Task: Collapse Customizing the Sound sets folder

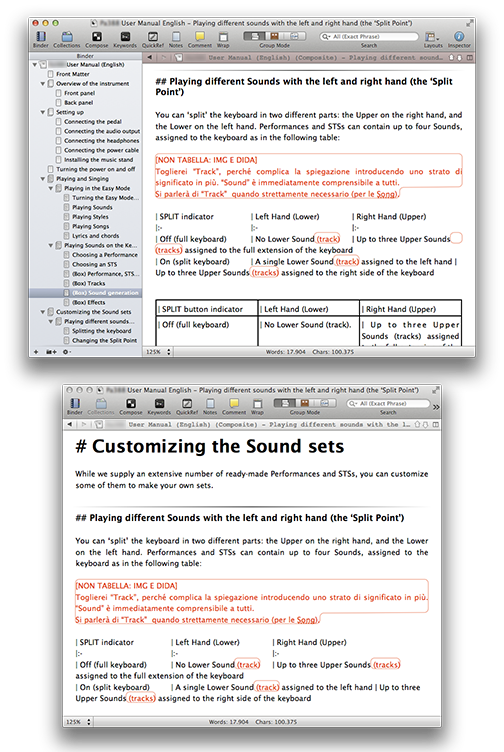Action: [43, 312]
